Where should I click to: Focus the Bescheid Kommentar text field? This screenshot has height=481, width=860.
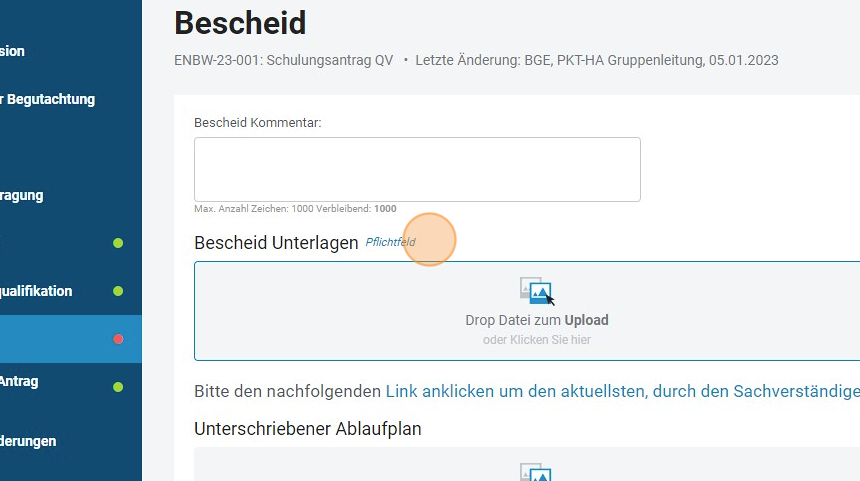(x=417, y=169)
